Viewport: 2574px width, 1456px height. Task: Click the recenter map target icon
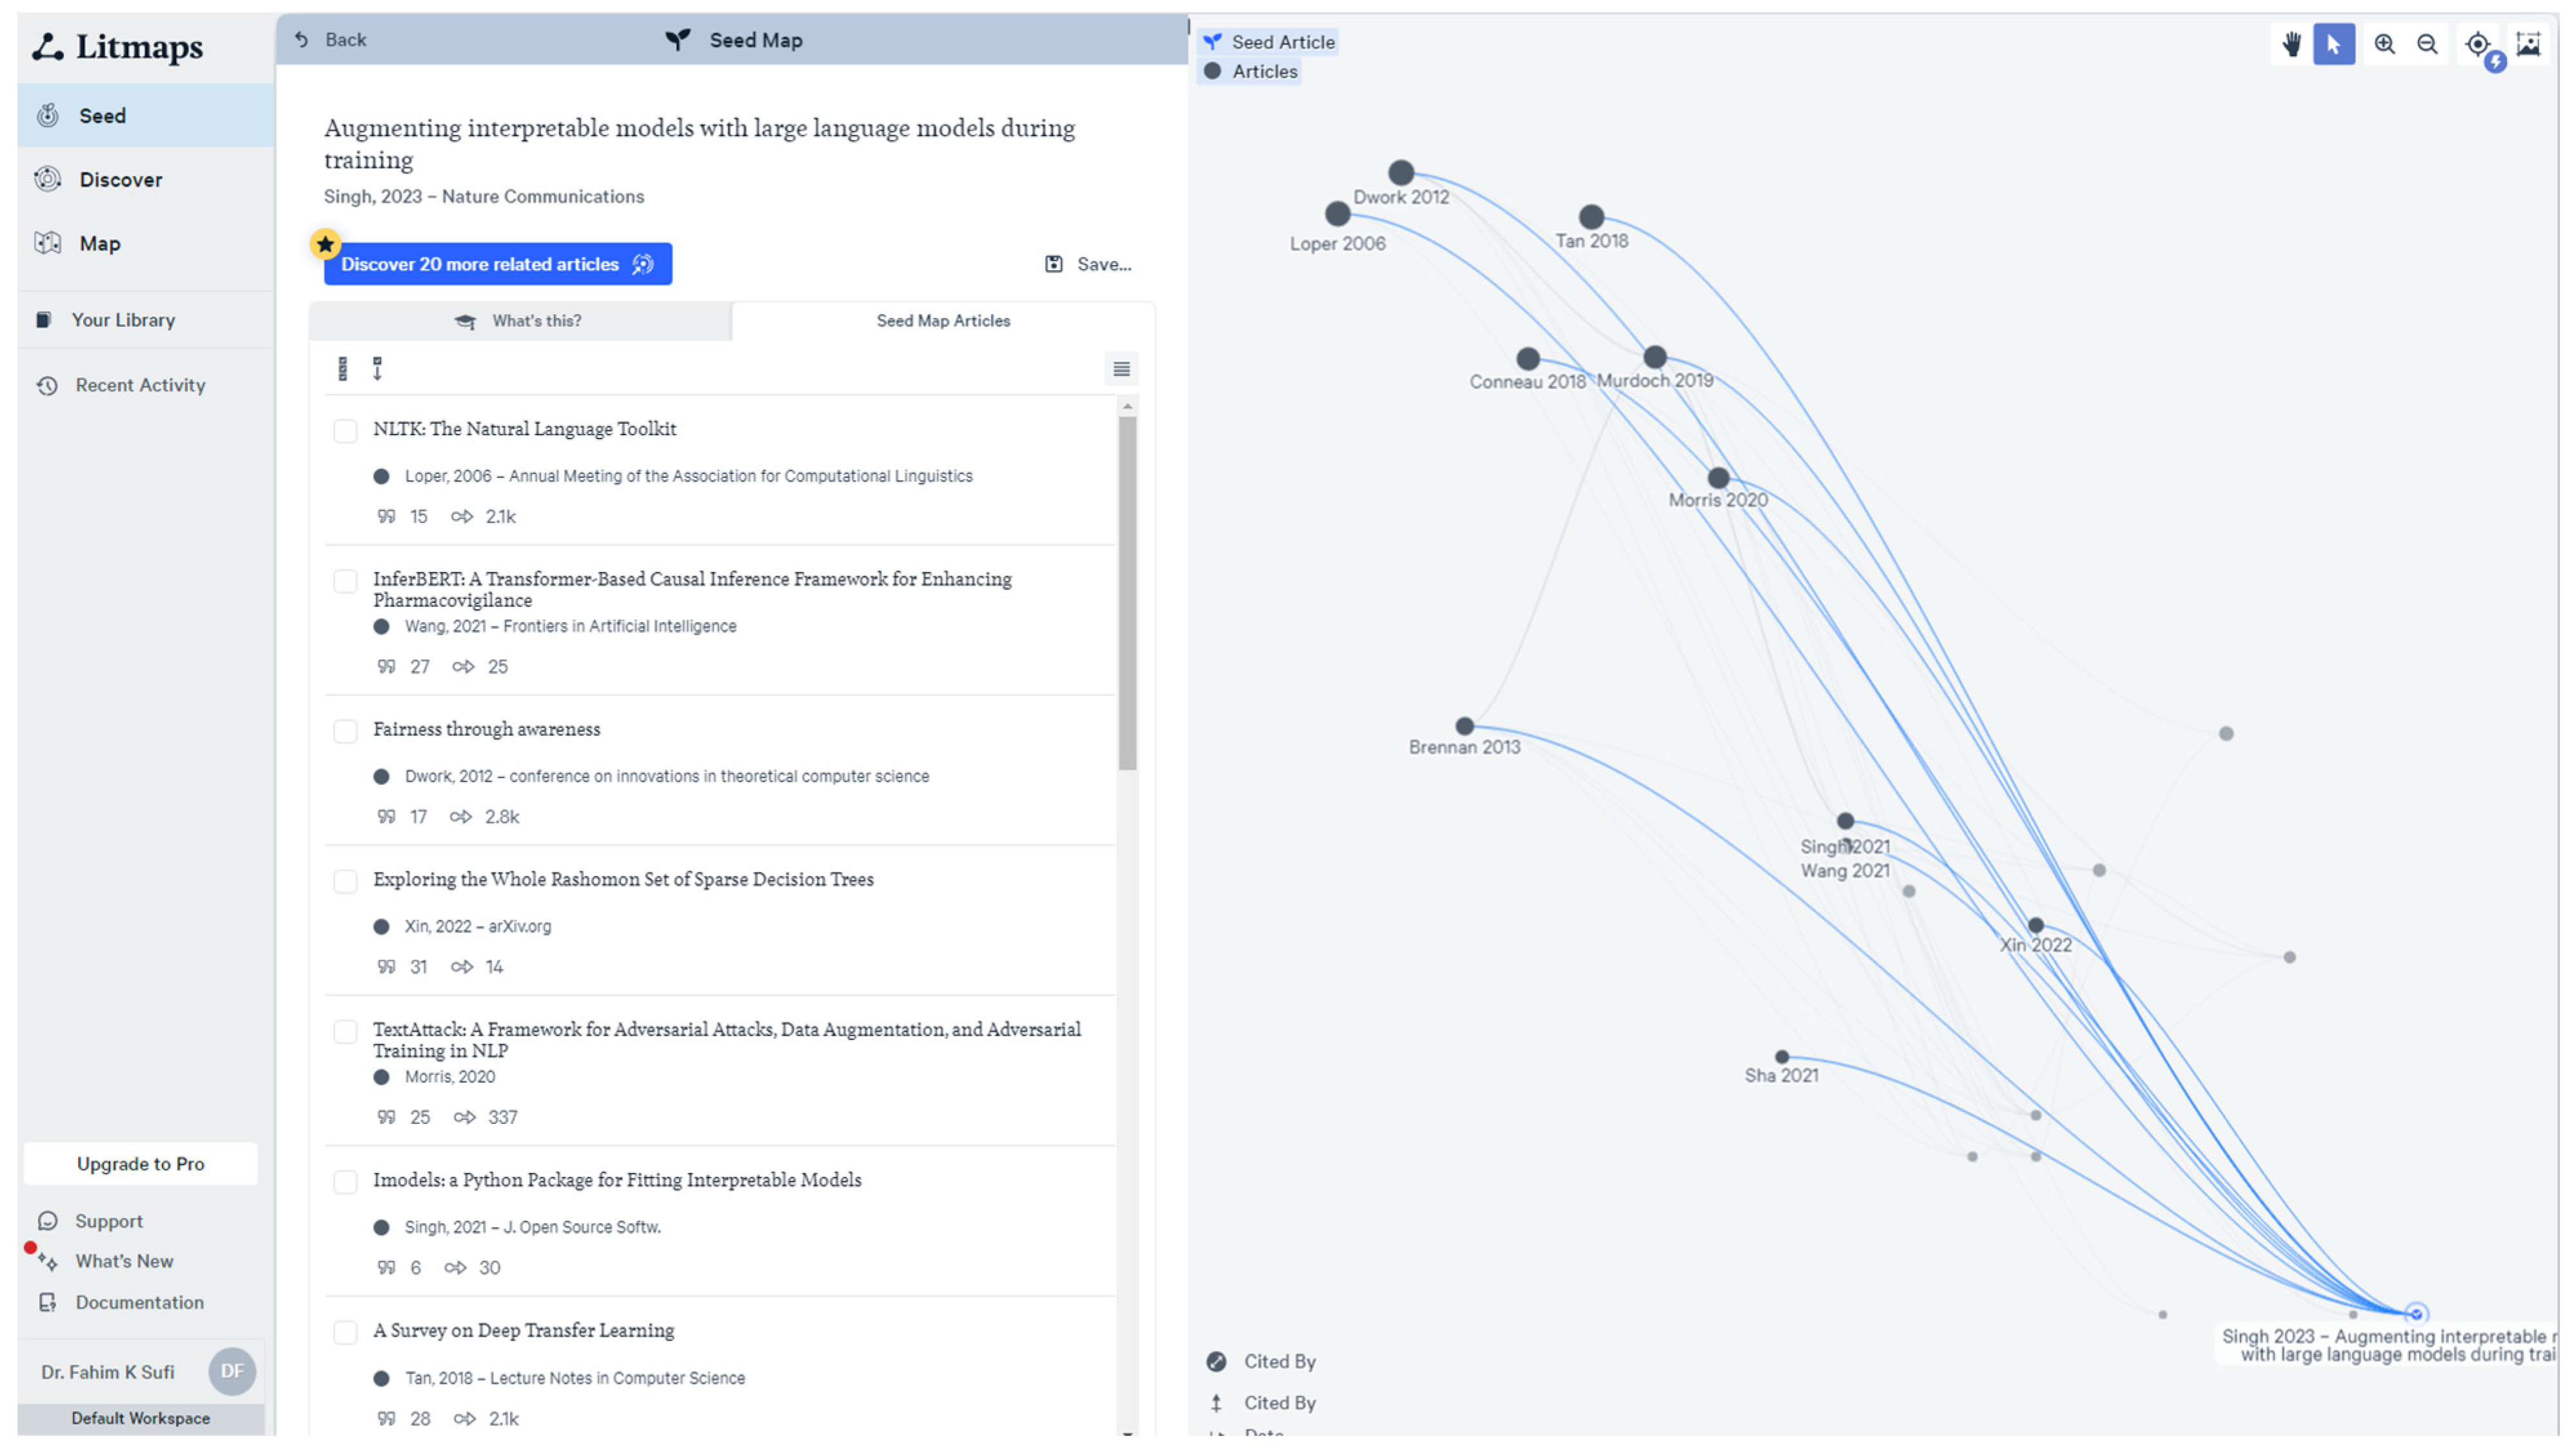point(2477,44)
